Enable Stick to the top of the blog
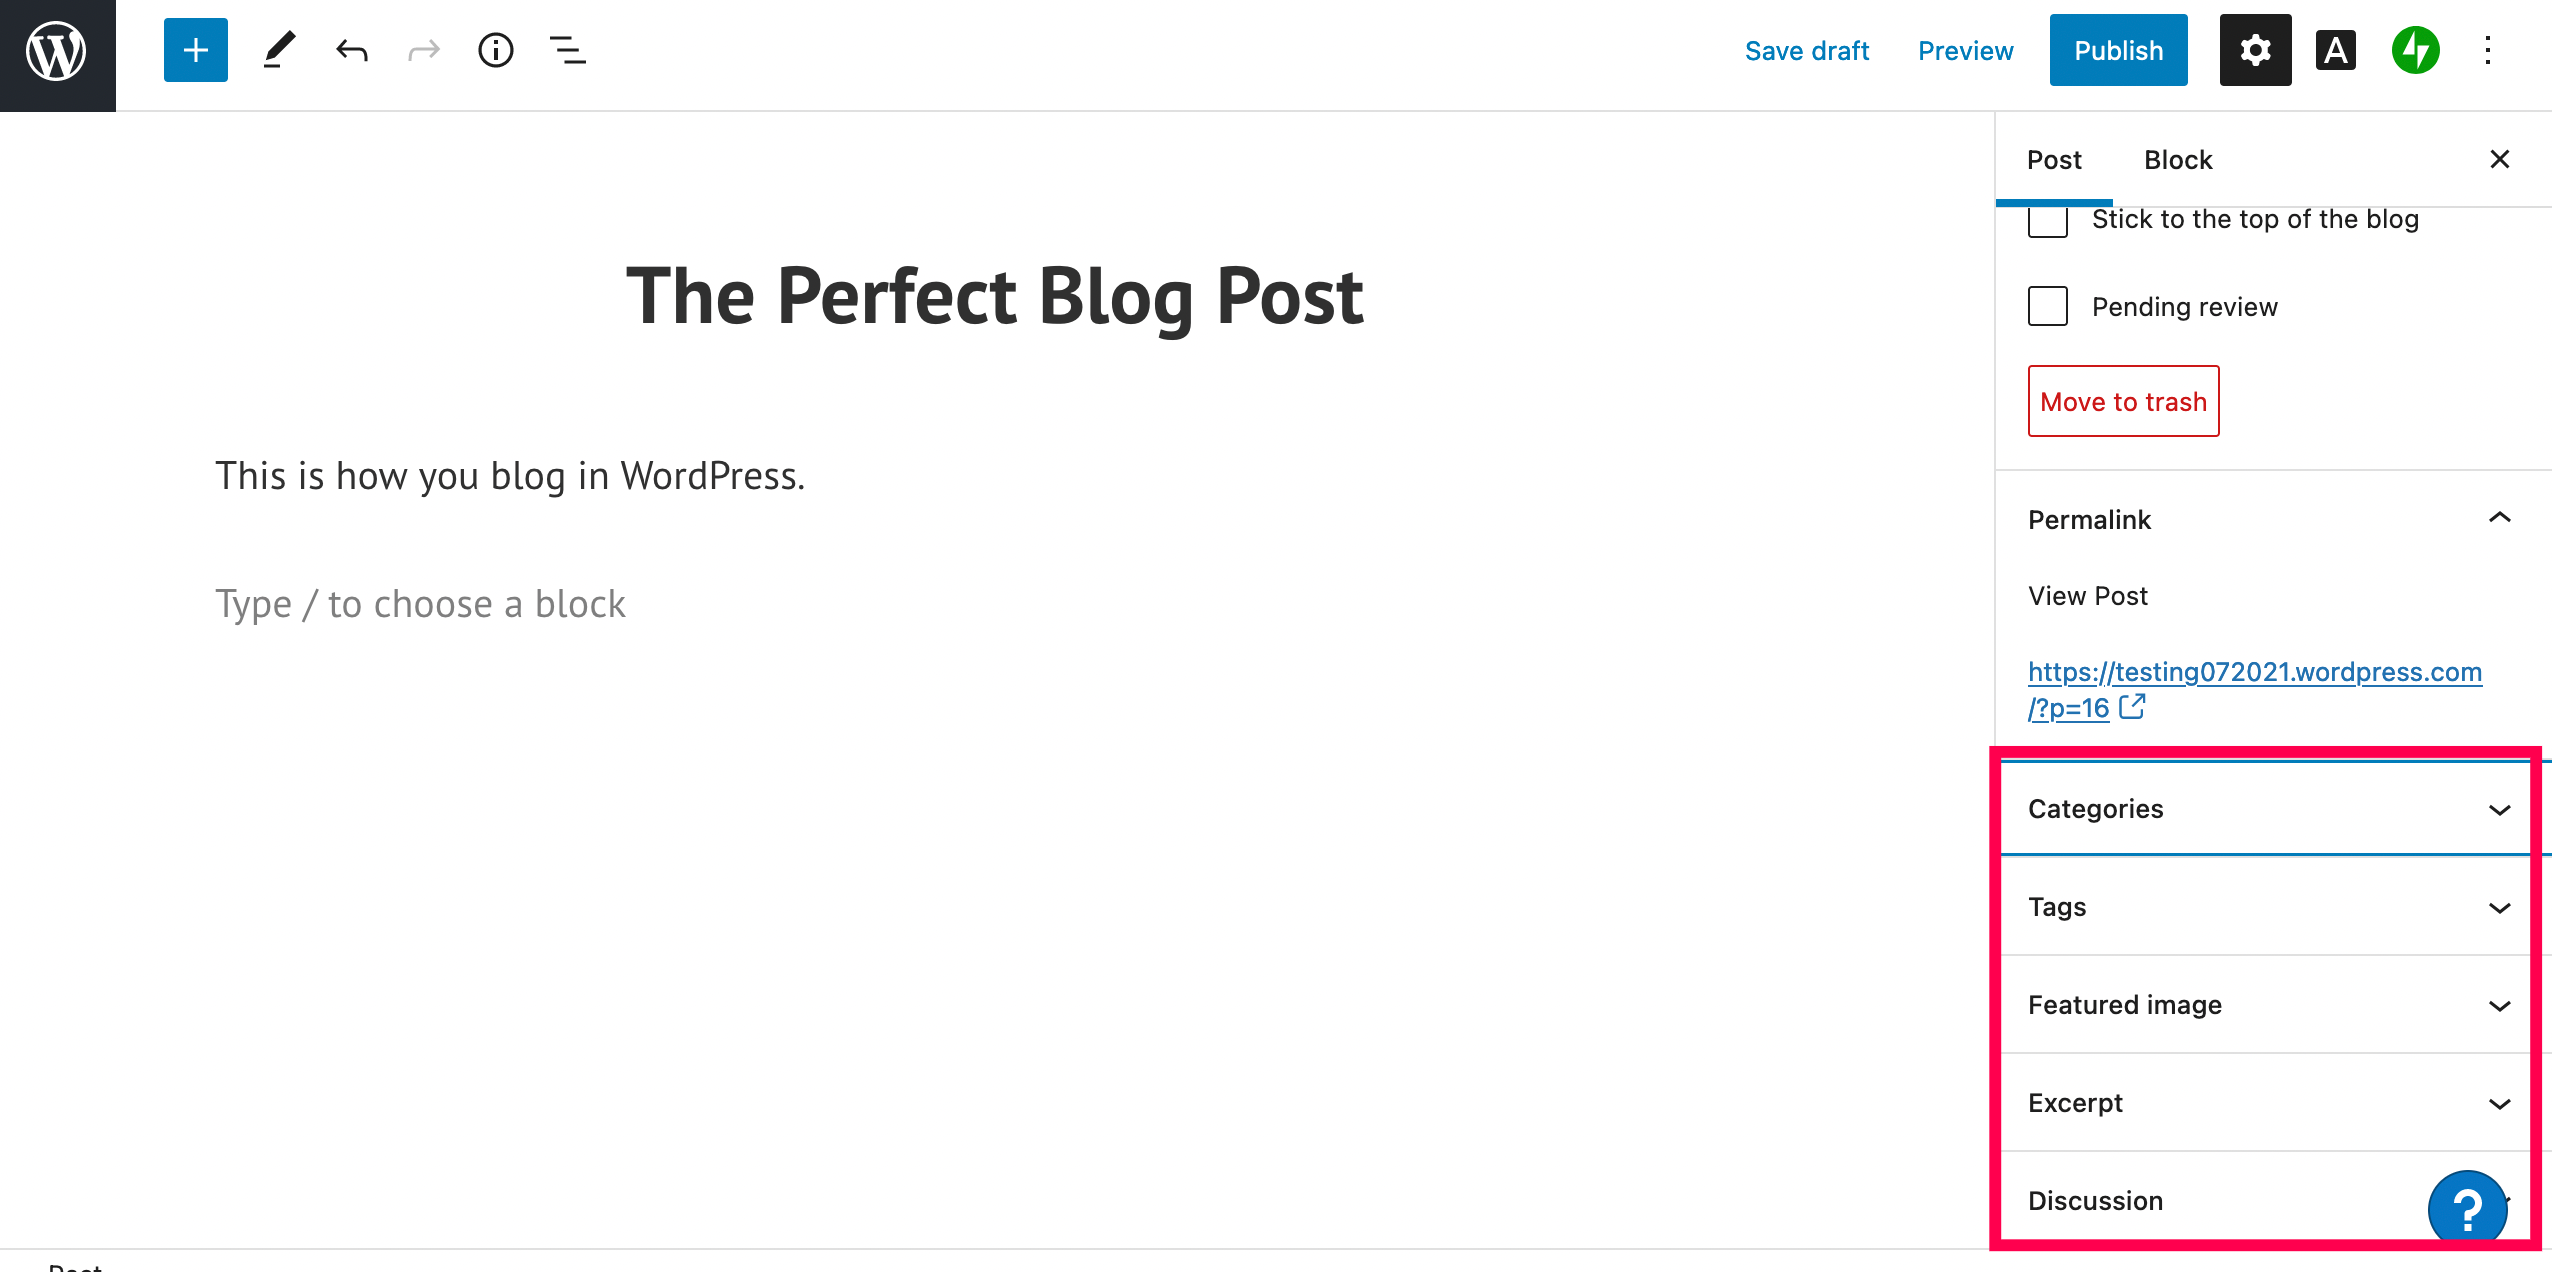Viewport: 2552px width, 1272px height. [2048, 222]
